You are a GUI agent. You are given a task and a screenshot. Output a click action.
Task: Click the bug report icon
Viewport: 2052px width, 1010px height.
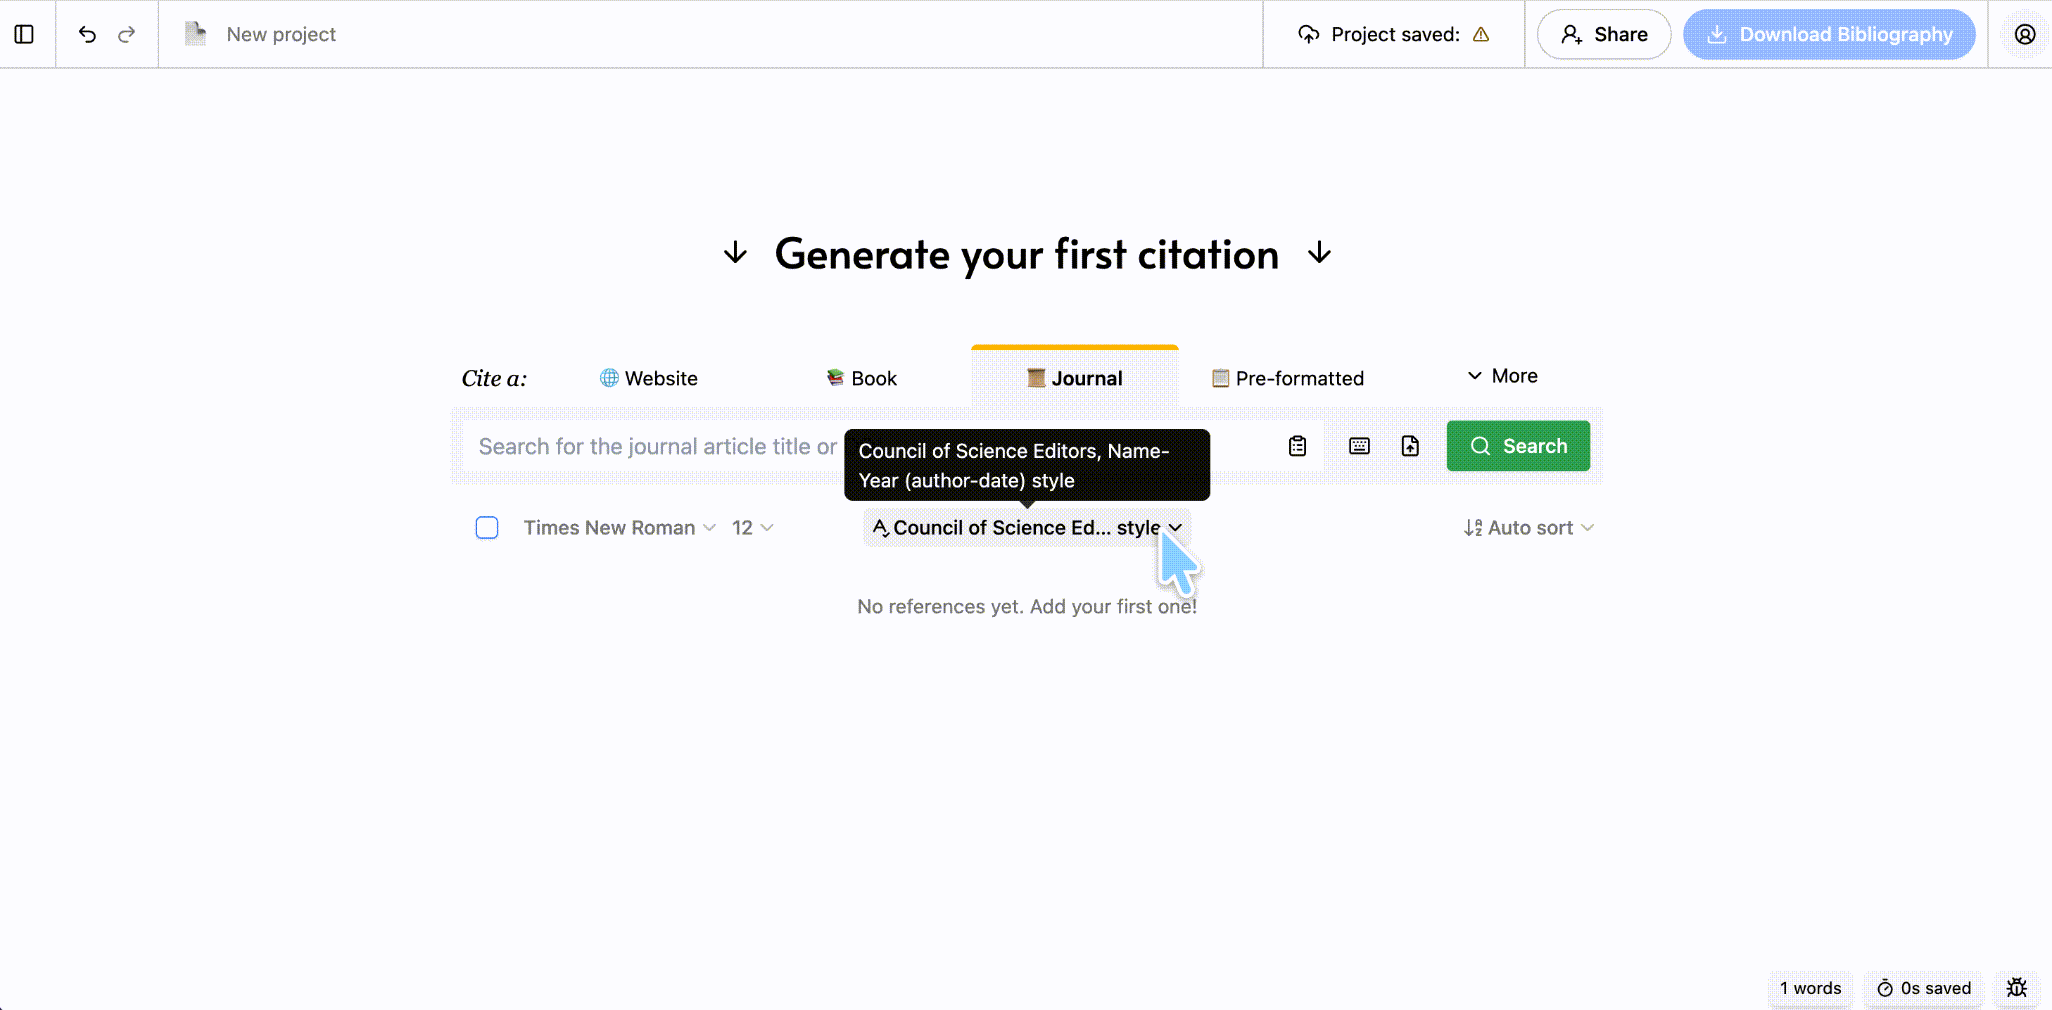pyautogui.click(x=2017, y=988)
